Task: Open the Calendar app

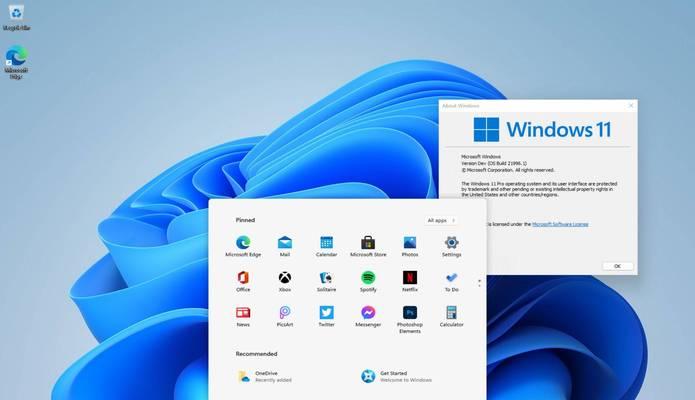Action: (x=326, y=246)
